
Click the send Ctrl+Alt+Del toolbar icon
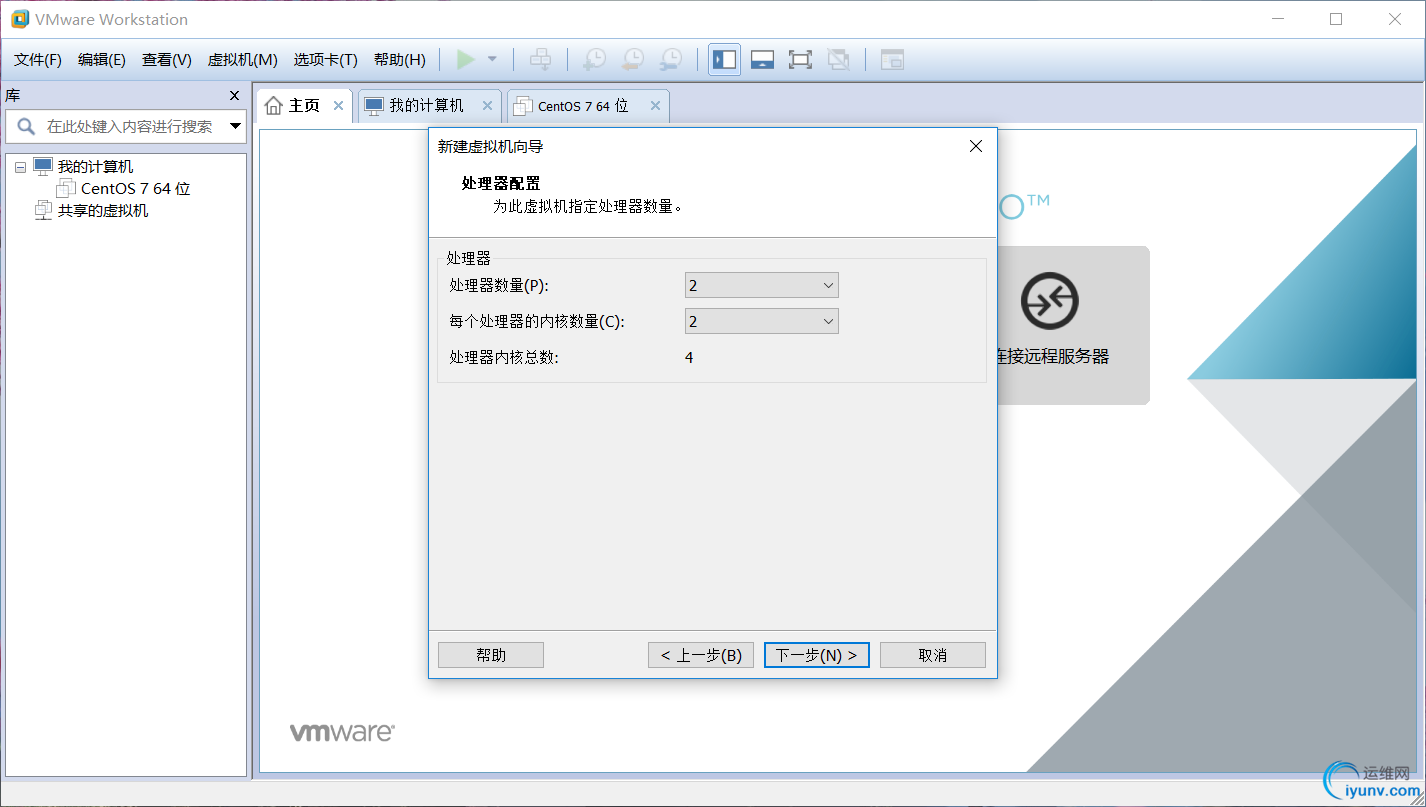540,60
